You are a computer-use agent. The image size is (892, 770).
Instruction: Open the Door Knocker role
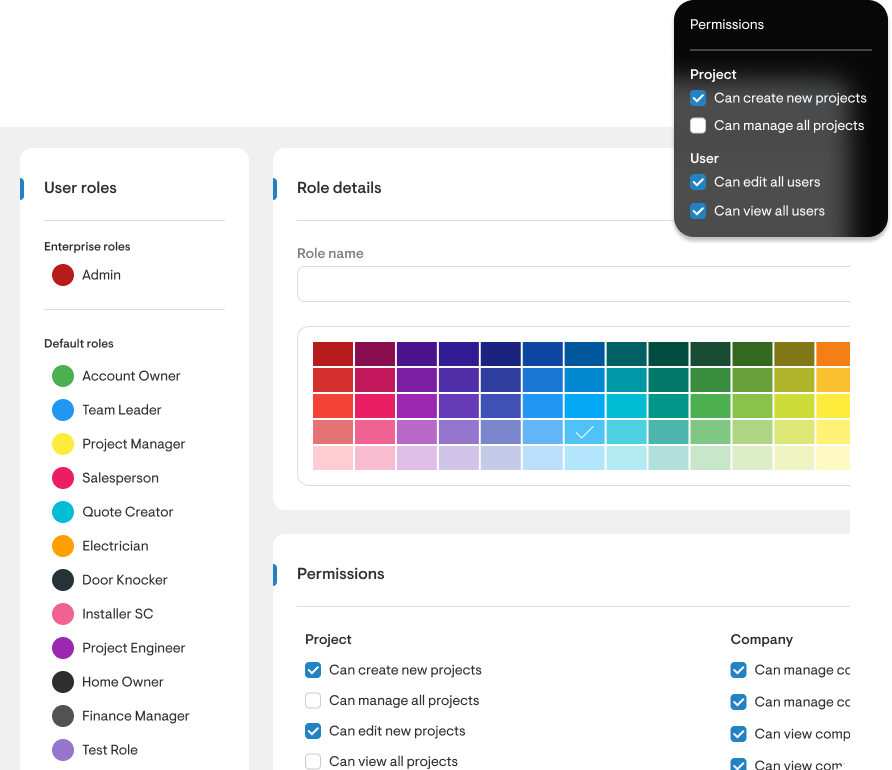point(124,580)
